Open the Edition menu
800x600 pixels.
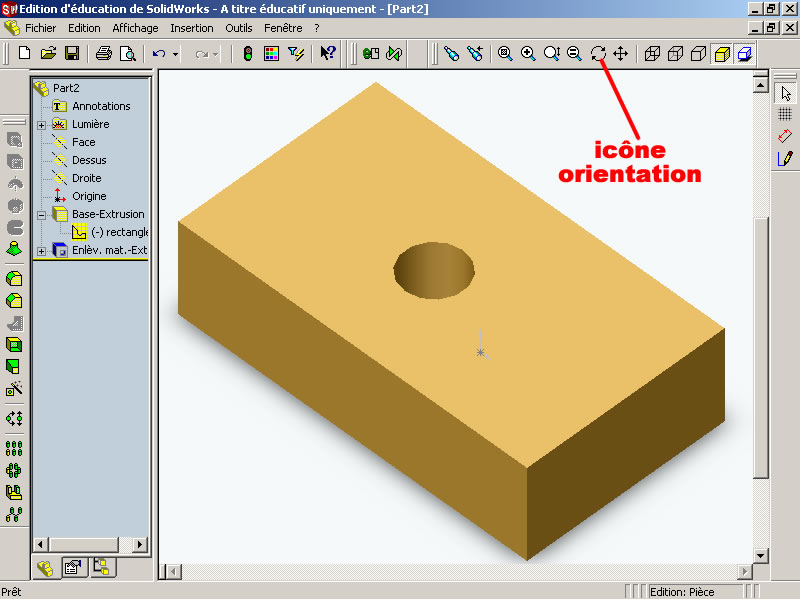coord(84,28)
